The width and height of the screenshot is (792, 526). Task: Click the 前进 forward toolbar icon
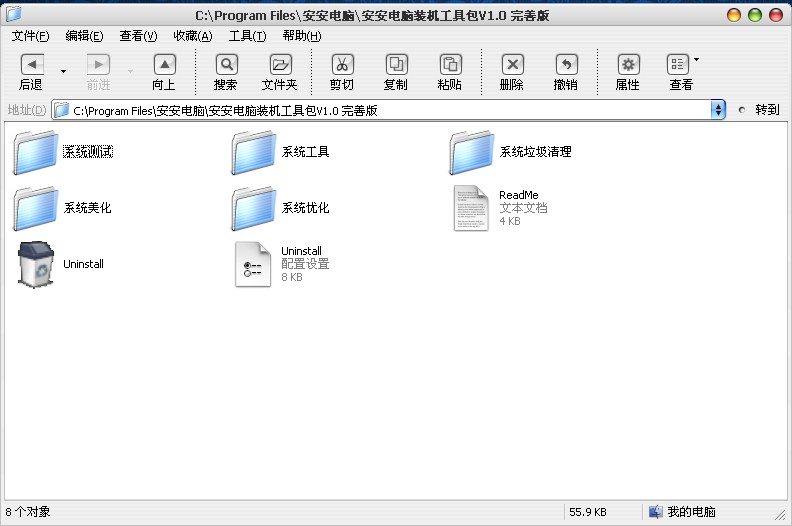pyautogui.click(x=98, y=65)
